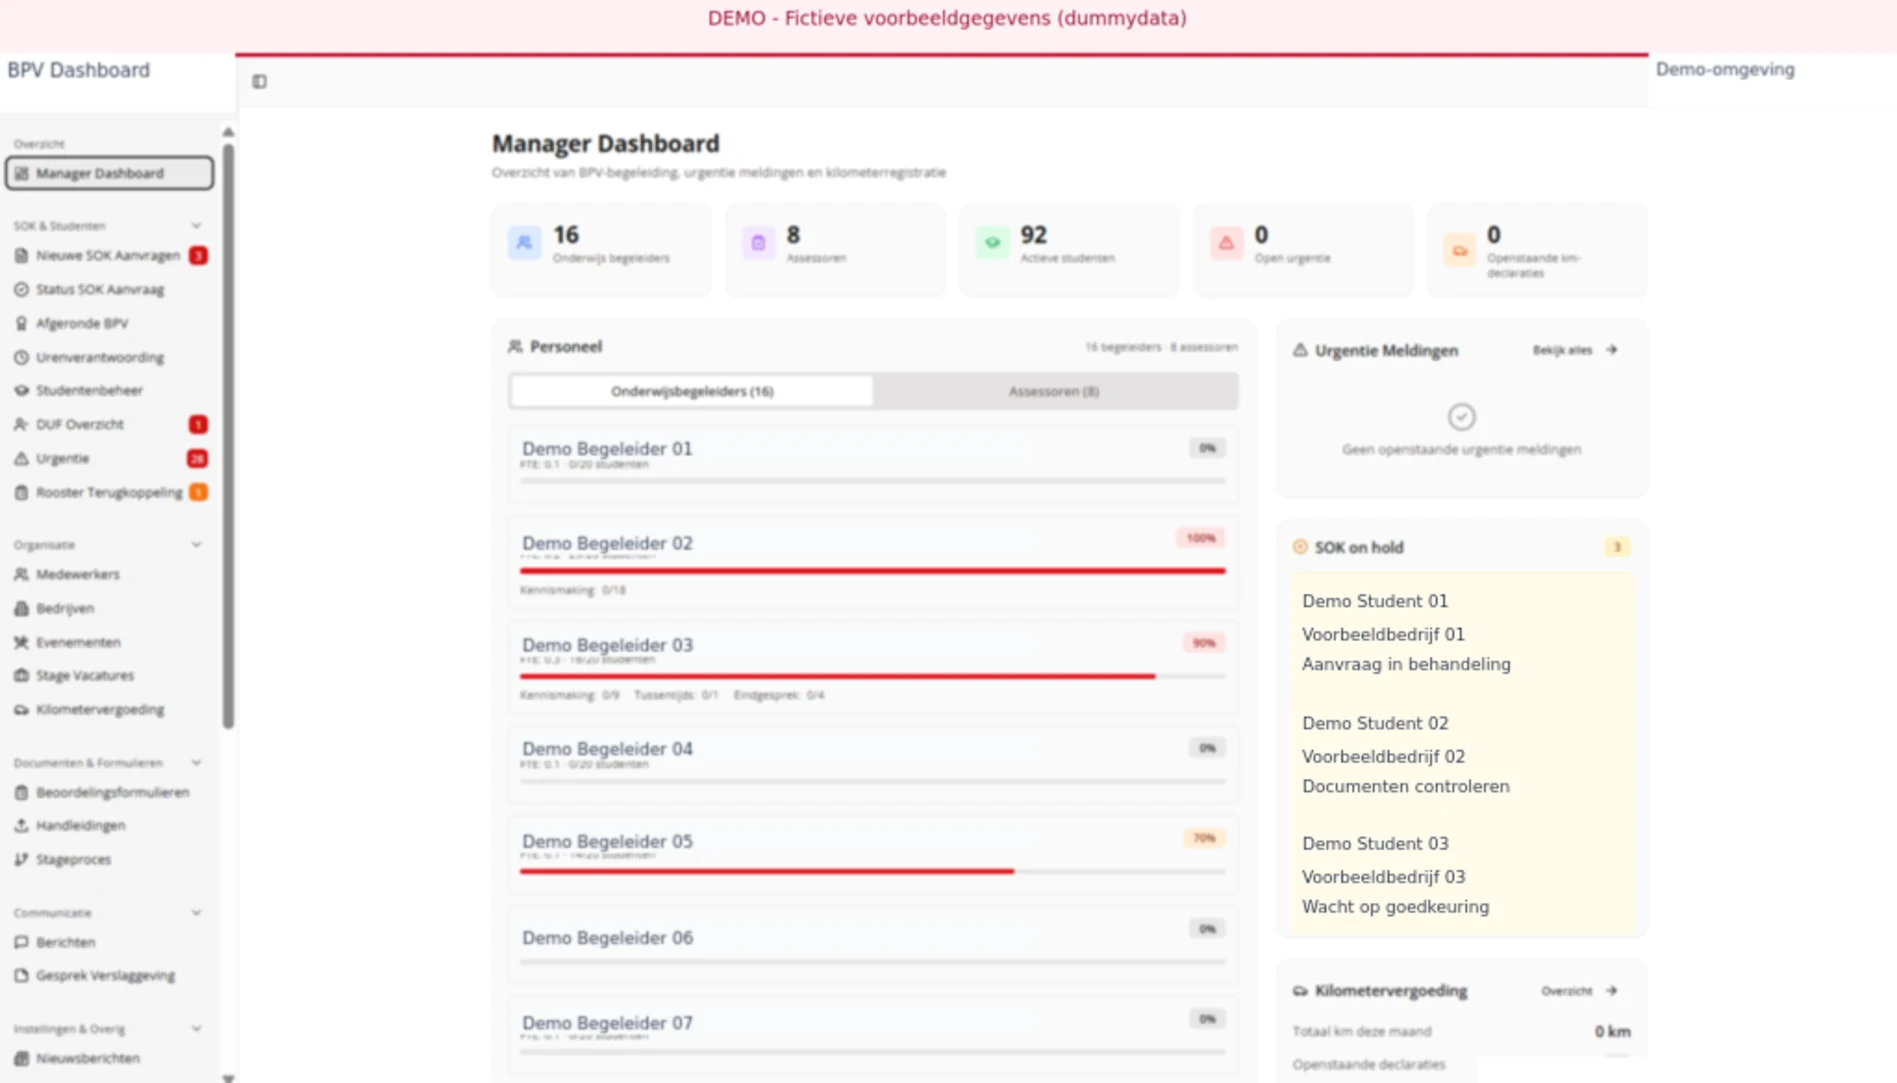Open DUF Overzicht page

[x=110, y=424]
